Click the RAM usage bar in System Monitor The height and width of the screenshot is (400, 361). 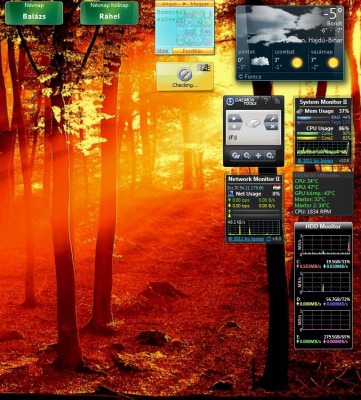coord(312,118)
